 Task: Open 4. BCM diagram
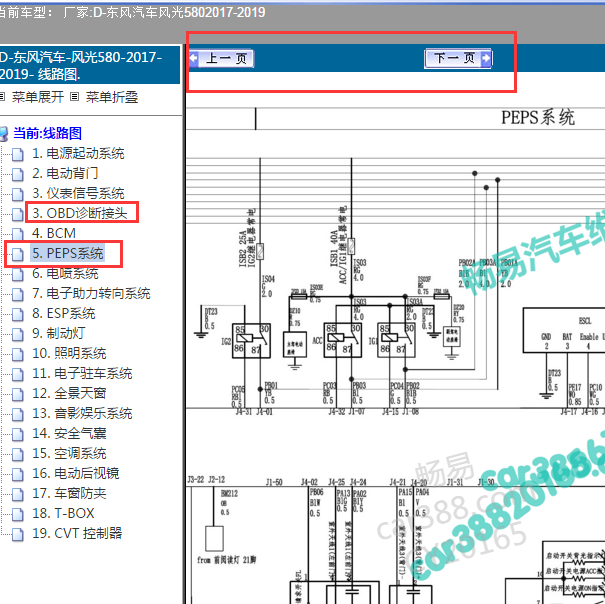54,233
